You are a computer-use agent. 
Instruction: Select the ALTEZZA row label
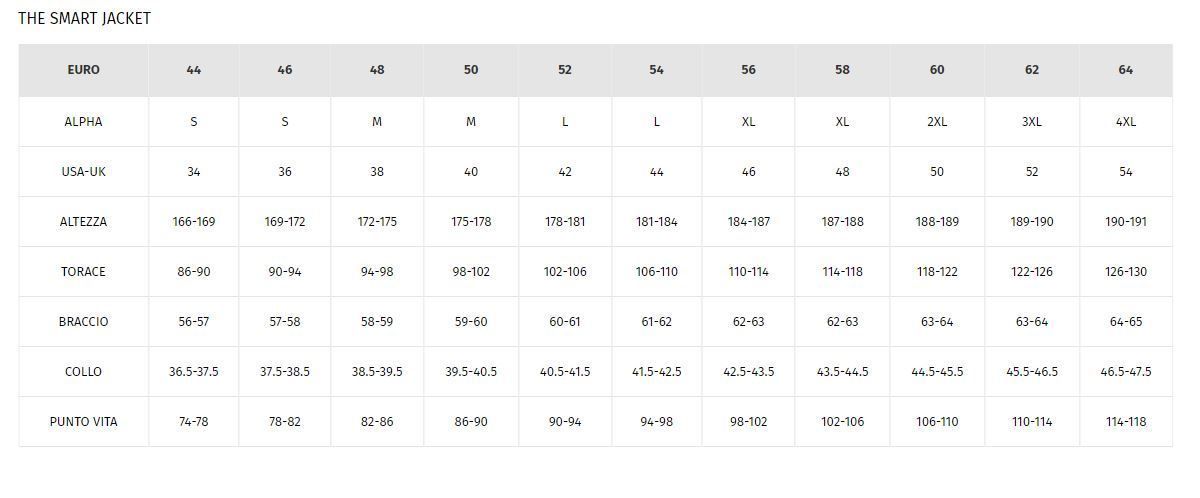83,222
